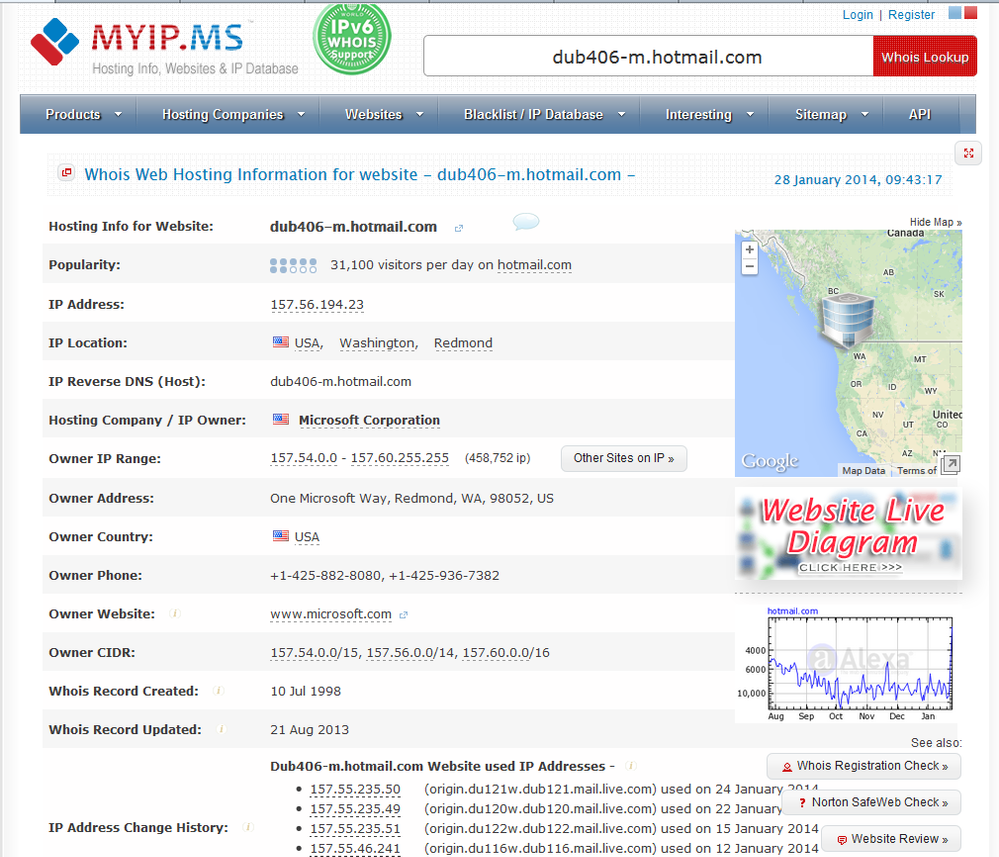Open the Norton SafeWeb Check button
The width and height of the screenshot is (999, 857).
pos(871,802)
